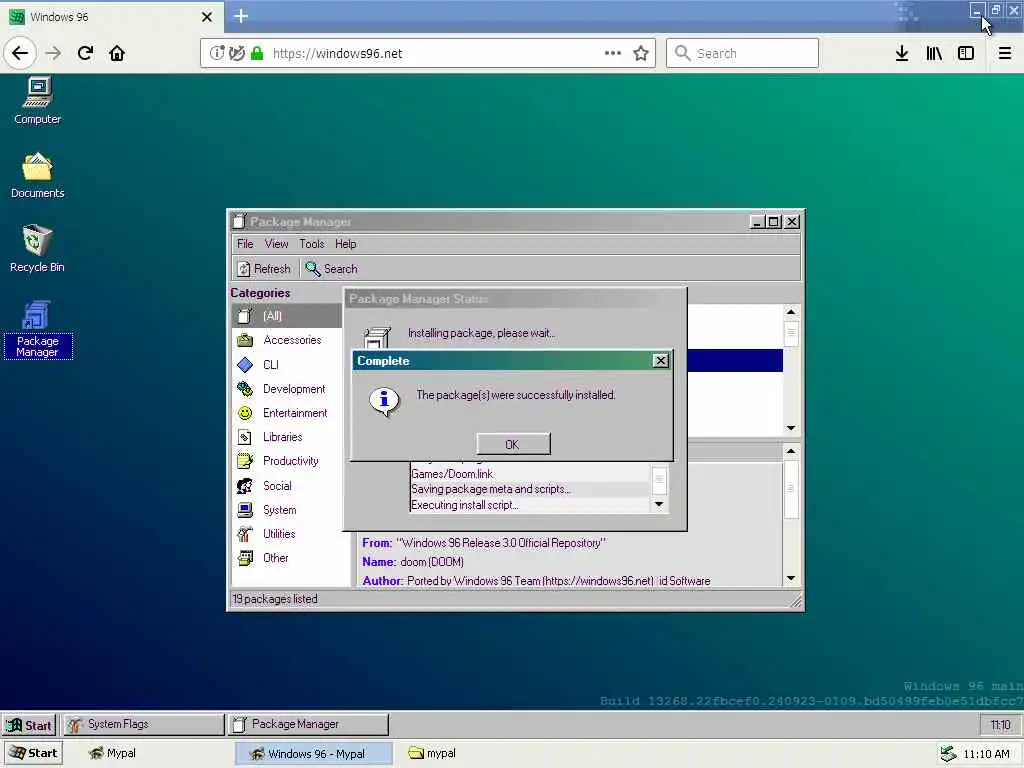This screenshot has height=768, width=1024.
Task: Click the site security padlock icon
Action: [257, 53]
